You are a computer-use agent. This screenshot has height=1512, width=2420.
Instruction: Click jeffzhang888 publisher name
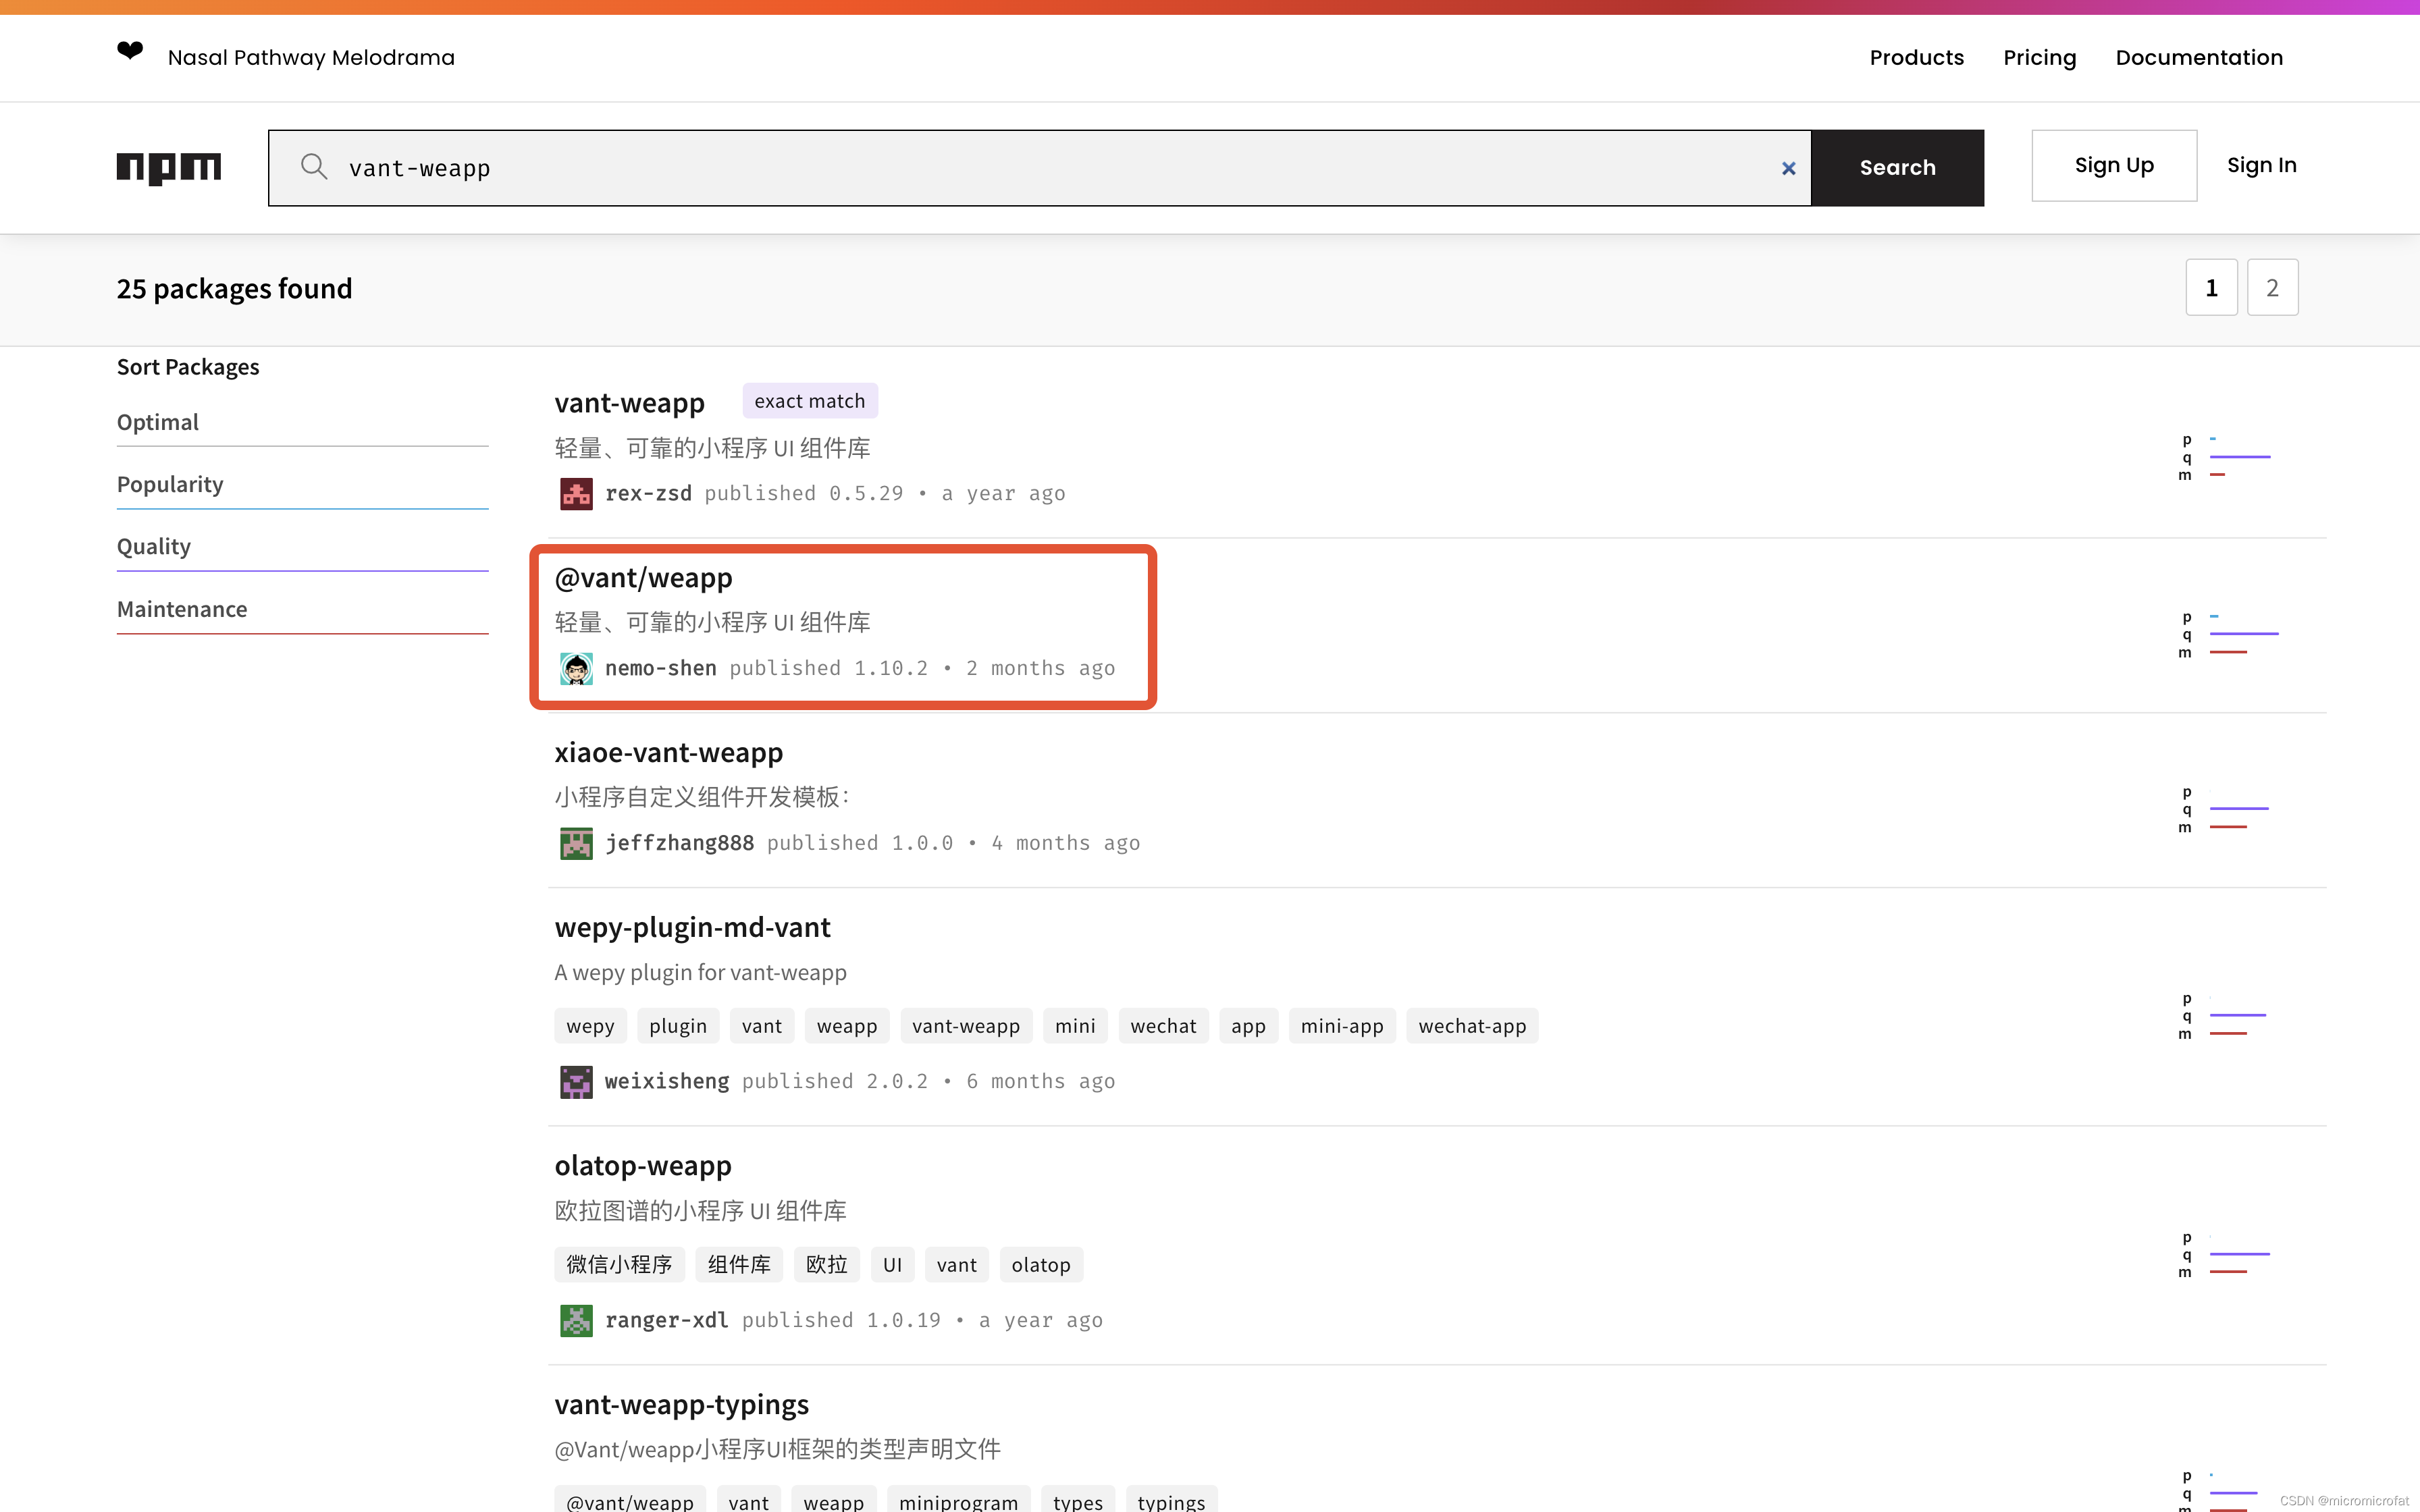pyautogui.click(x=679, y=843)
